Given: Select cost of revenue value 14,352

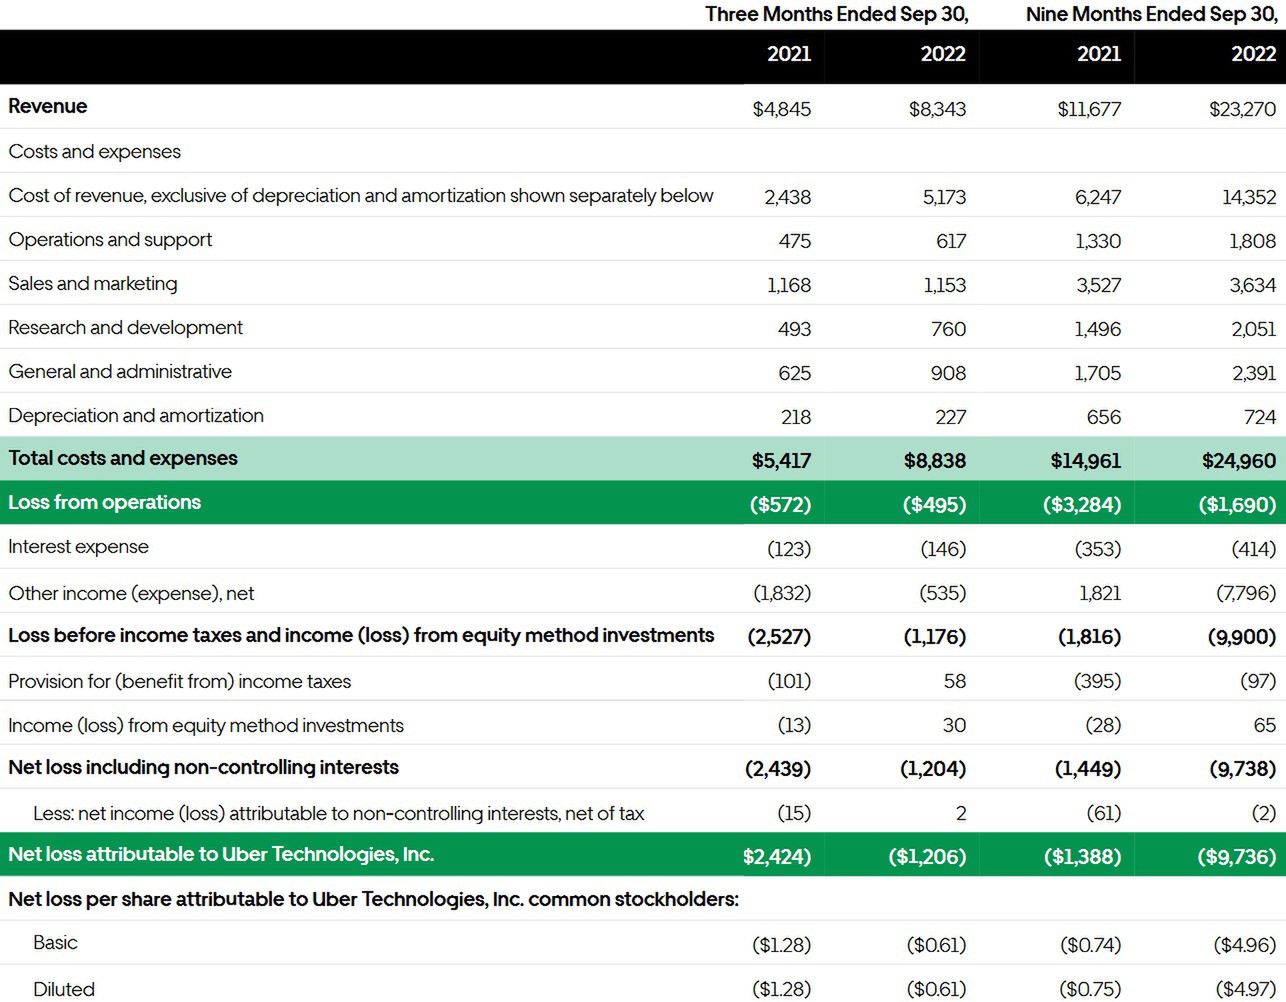Looking at the screenshot, I should point(1249,197).
